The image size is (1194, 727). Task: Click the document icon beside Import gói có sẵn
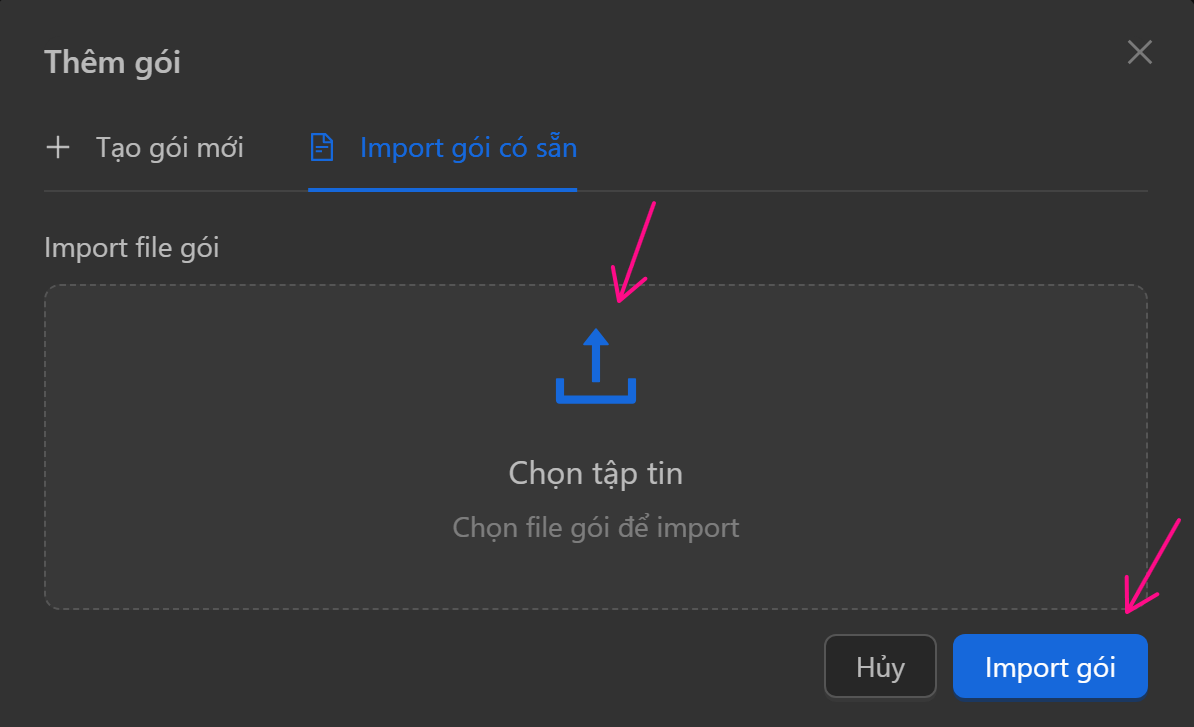click(321, 148)
